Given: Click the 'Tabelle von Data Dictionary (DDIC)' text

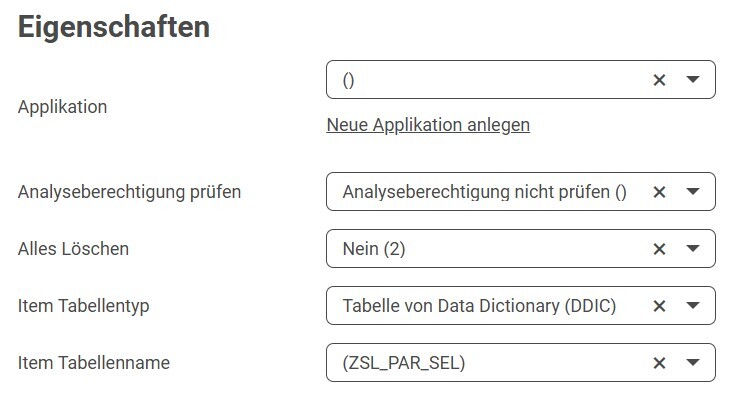Looking at the screenshot, I should pos(479,306).
